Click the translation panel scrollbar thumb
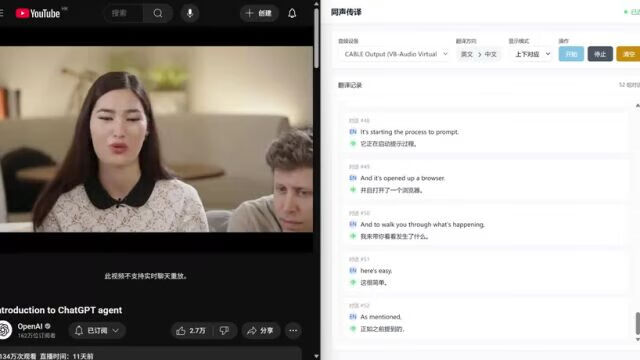The image size is (640, 360). coord(638,323)
